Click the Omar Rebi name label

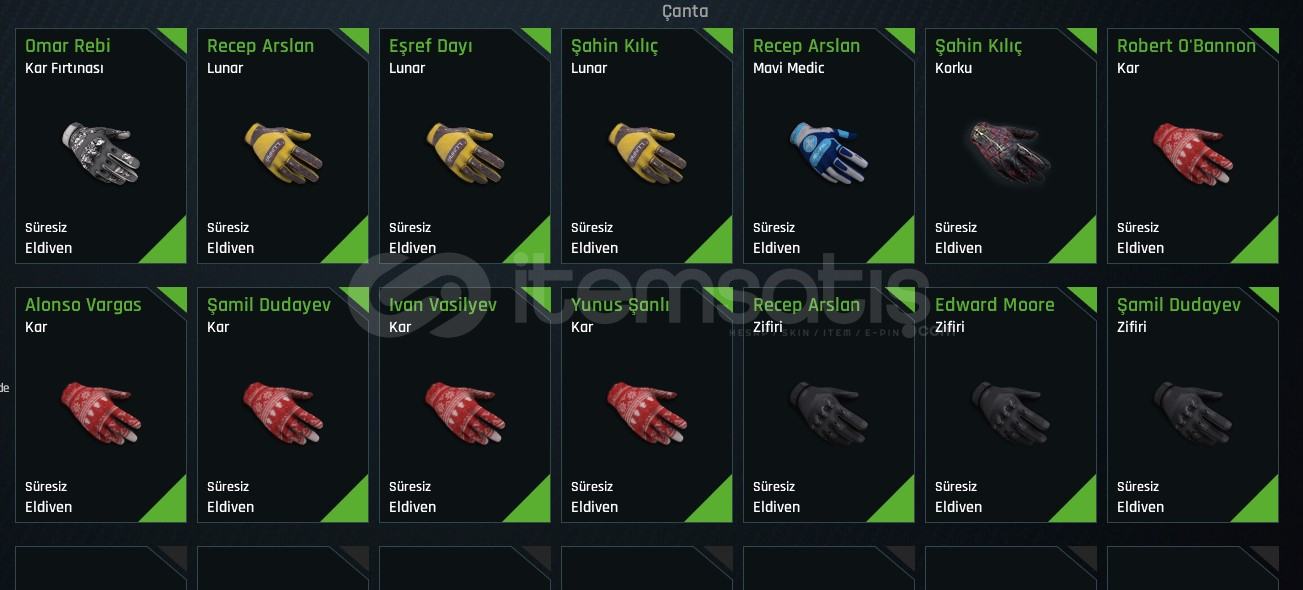68,46
